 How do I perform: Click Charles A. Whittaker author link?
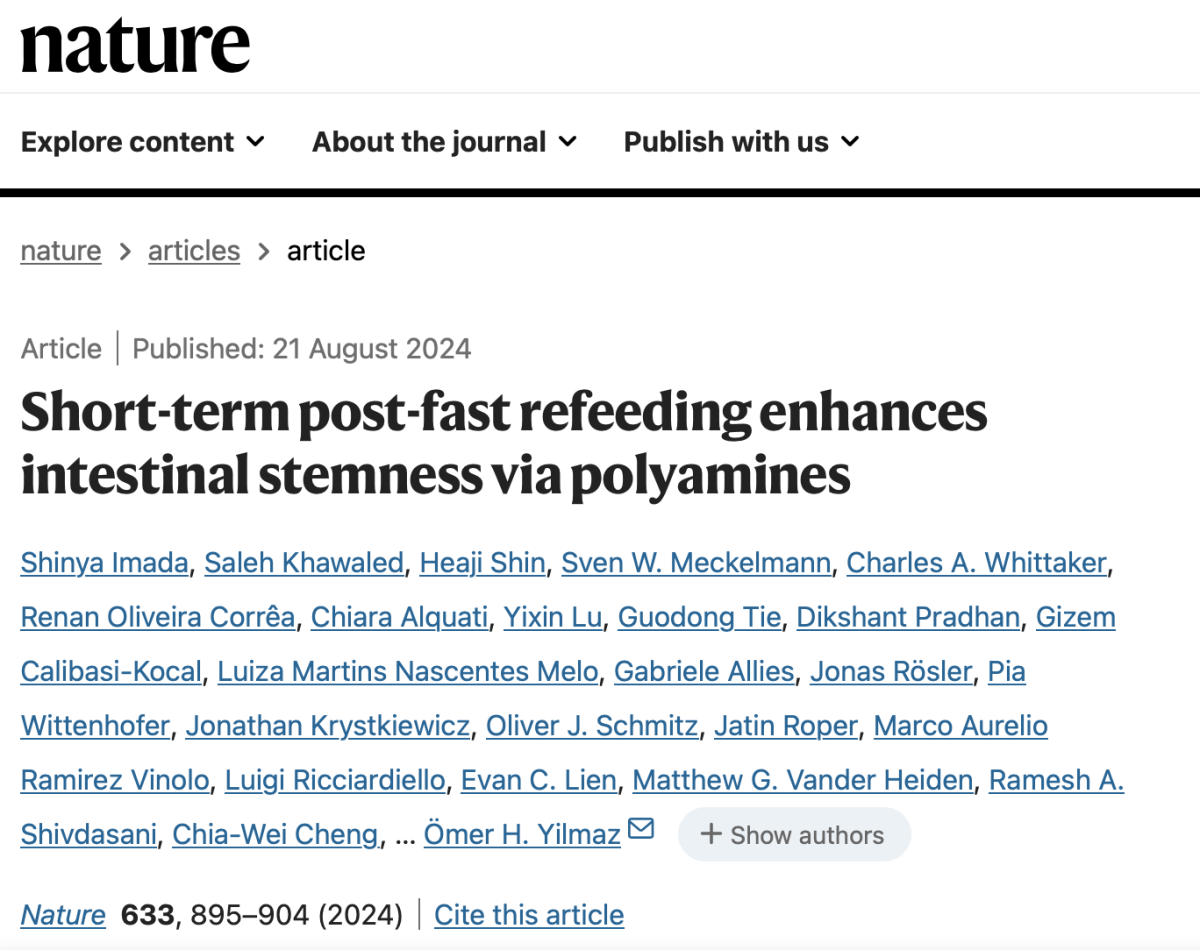tap(977, 563)
